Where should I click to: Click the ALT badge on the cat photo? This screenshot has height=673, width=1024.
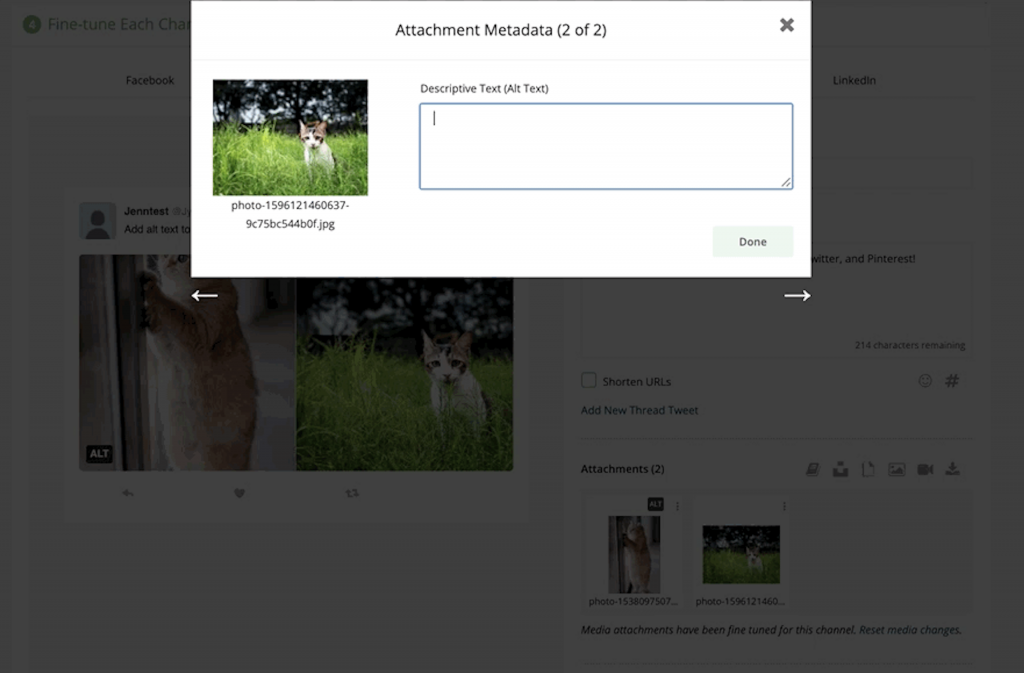tap(99, 453)
